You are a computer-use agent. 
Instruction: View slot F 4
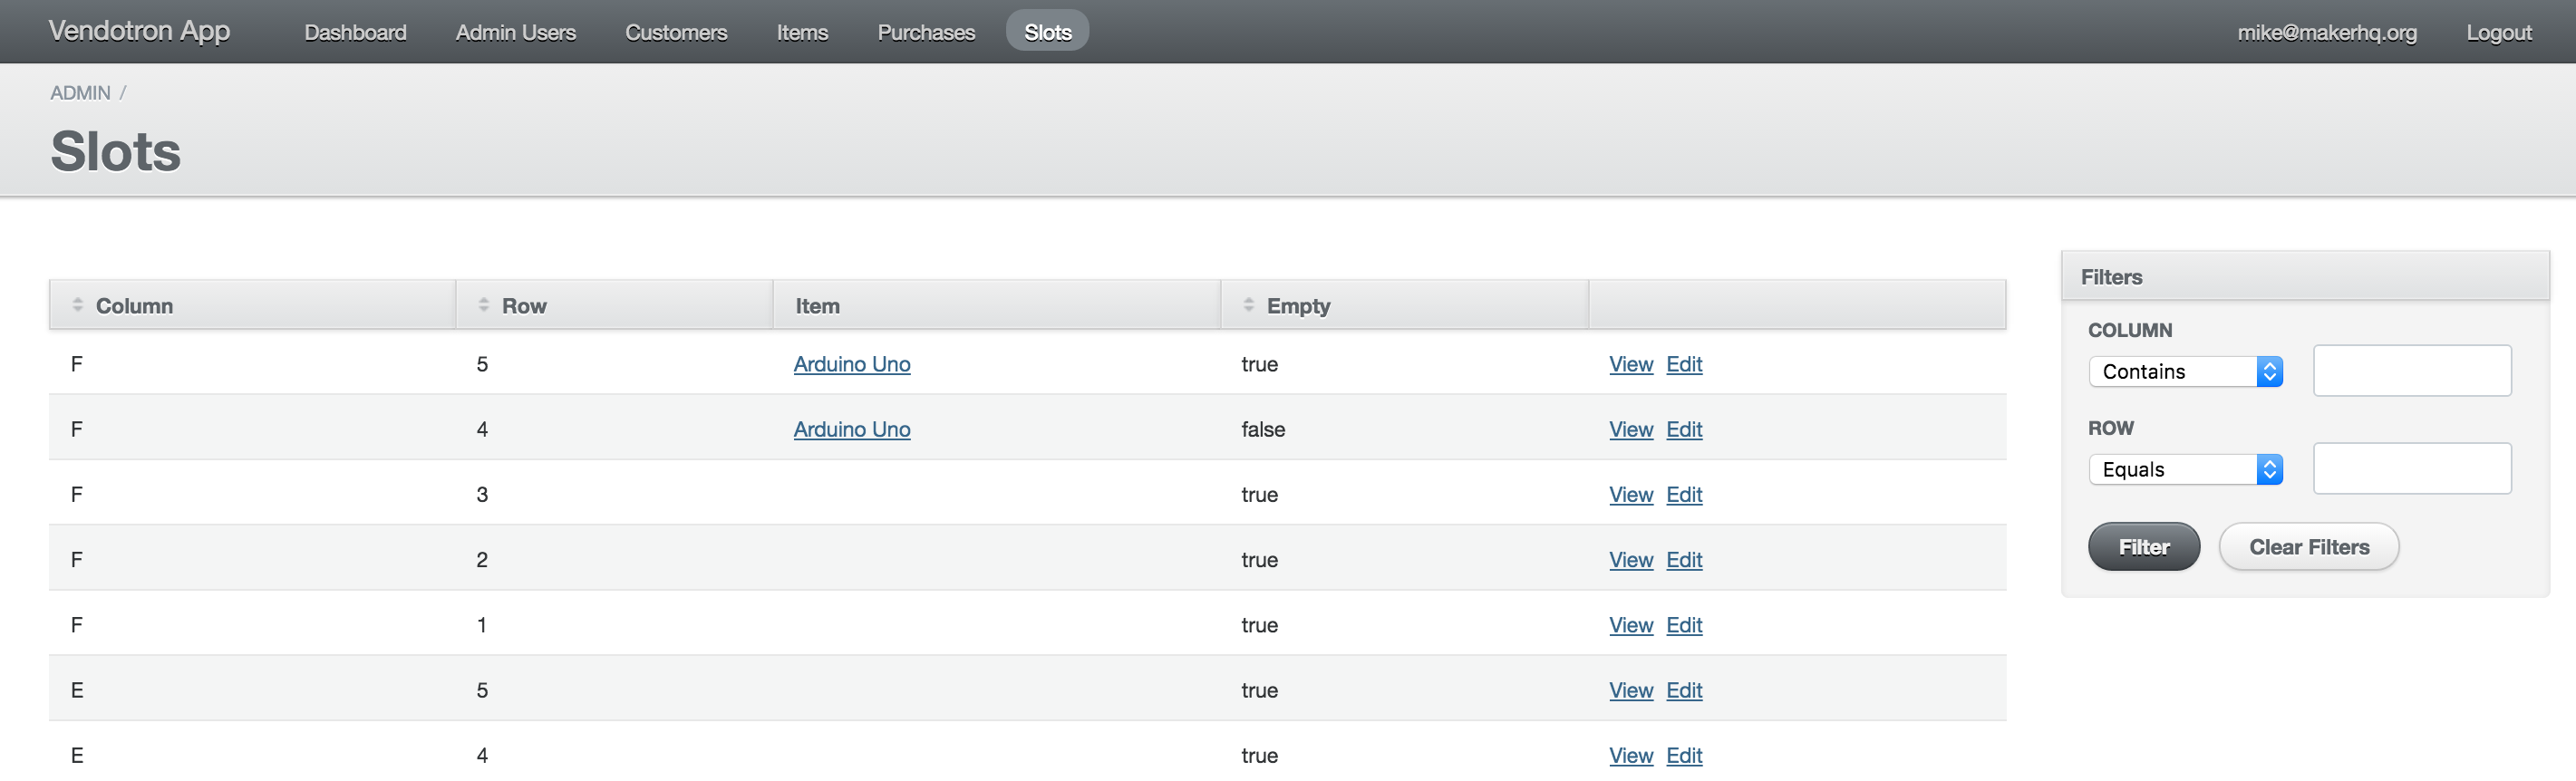tap(1630, 430)
